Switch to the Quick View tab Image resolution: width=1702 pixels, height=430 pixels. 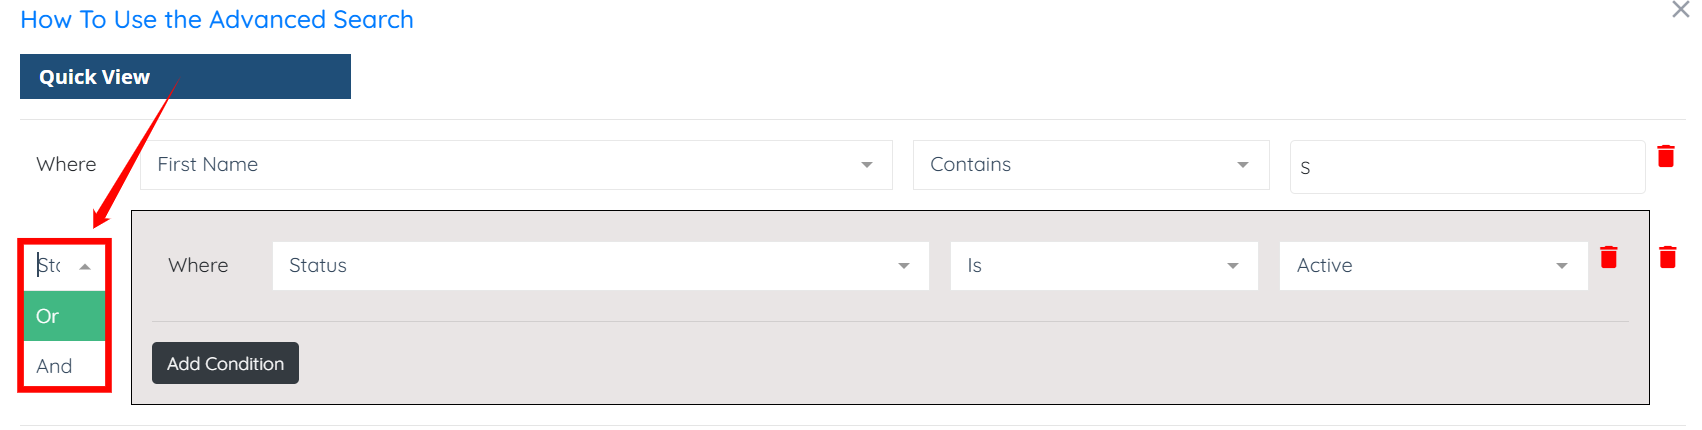(185, 77)
